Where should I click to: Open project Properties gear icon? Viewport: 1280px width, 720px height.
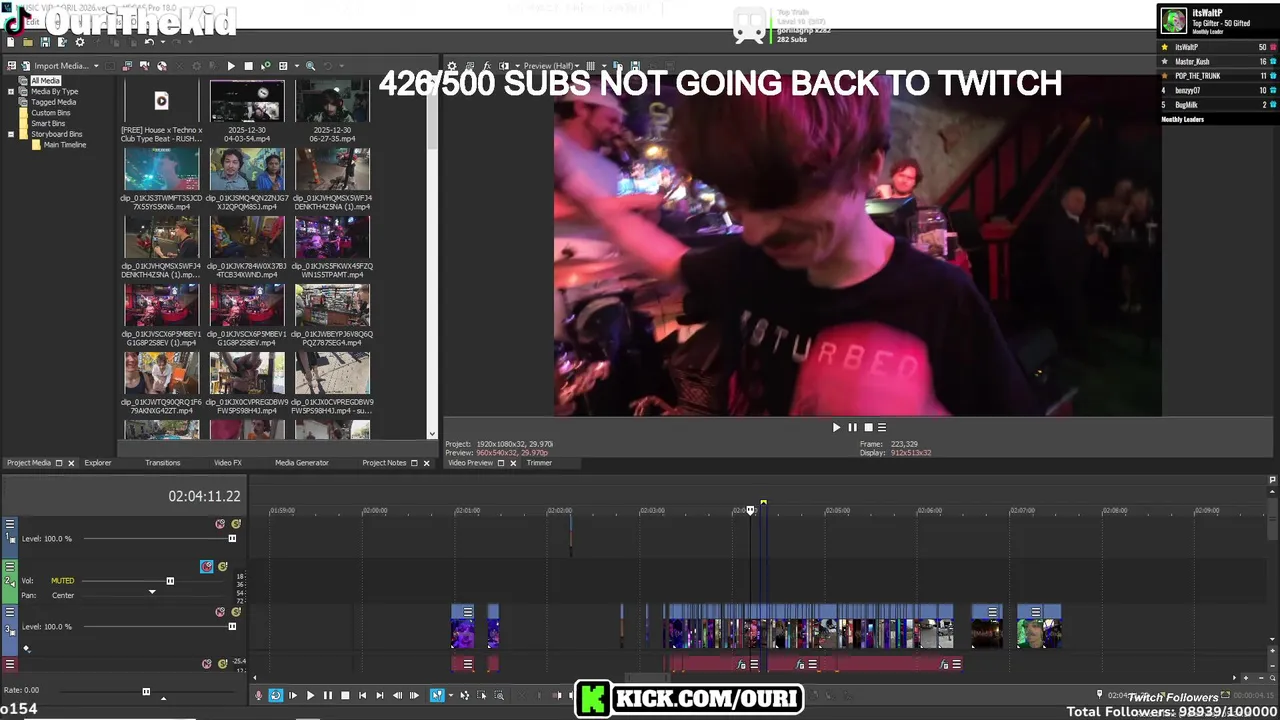(80, 42)
